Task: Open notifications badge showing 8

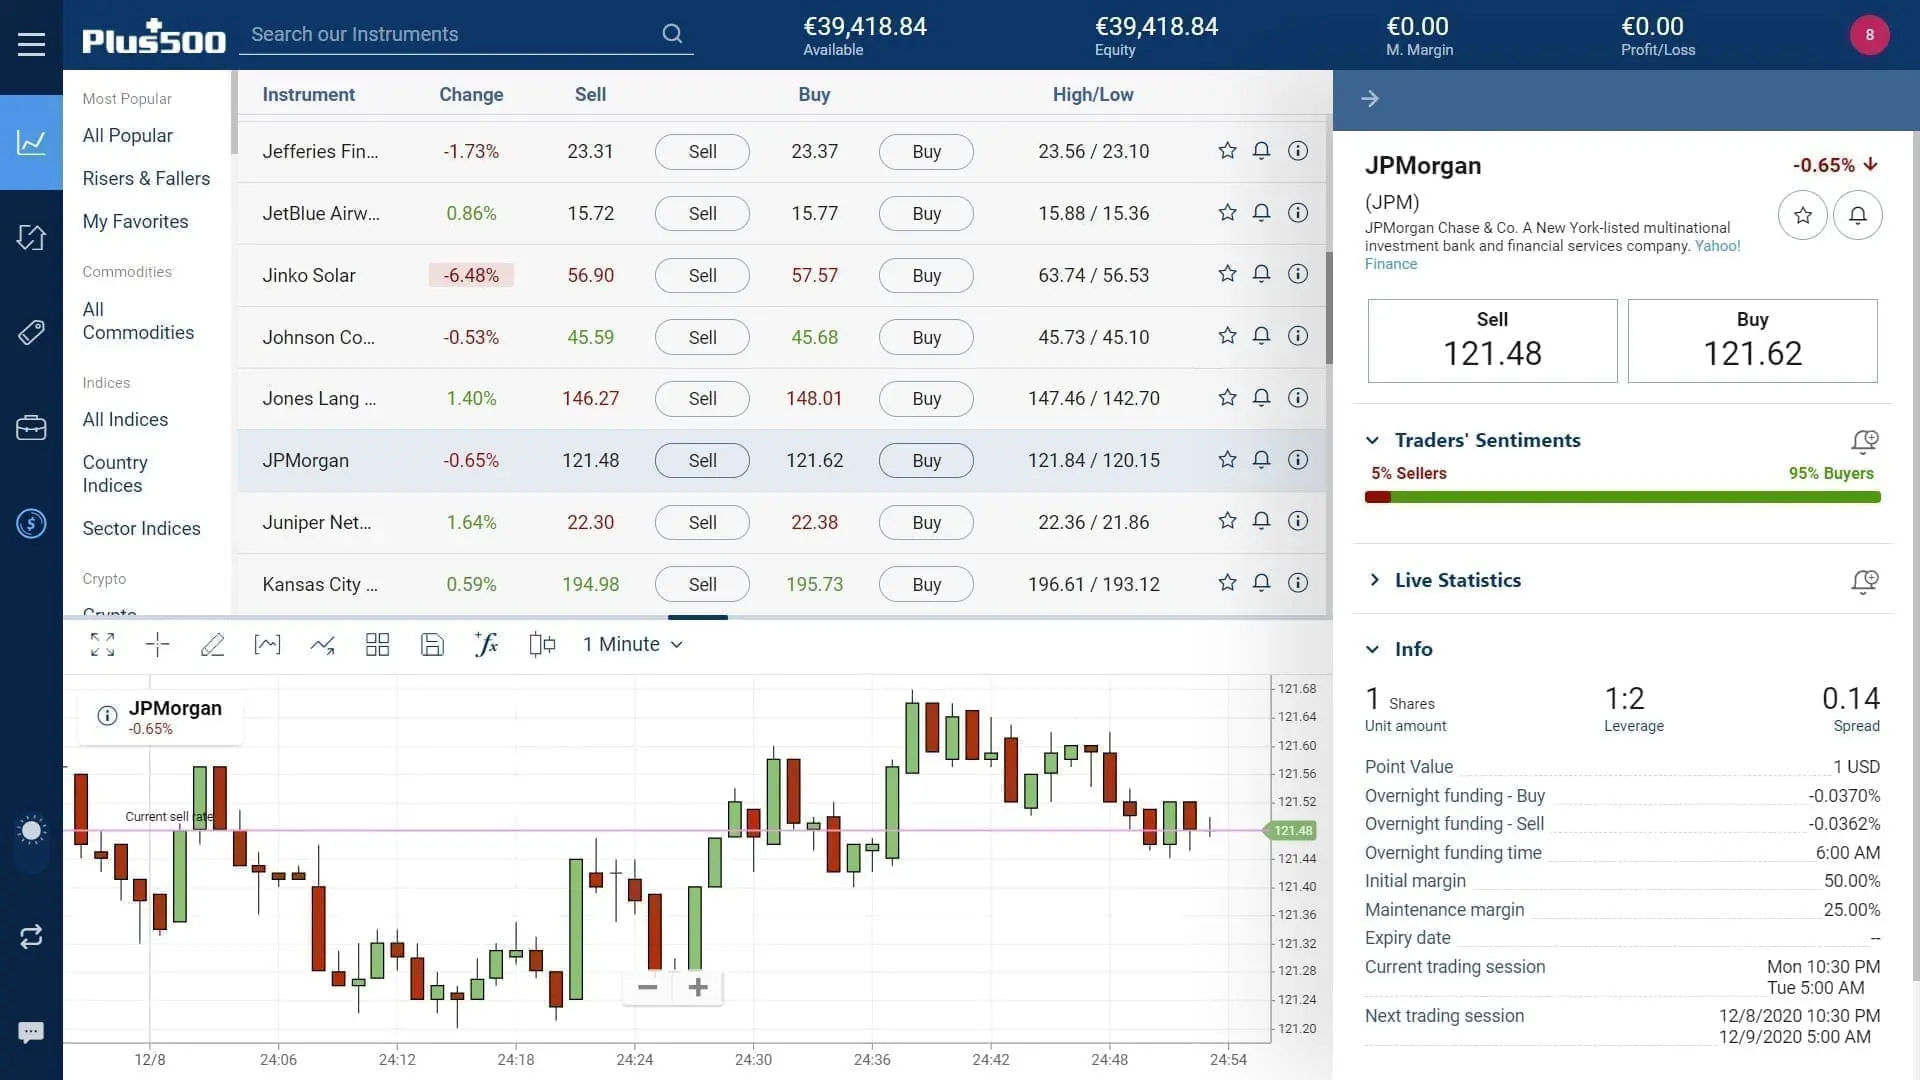Action: (x=1869, y=35)
